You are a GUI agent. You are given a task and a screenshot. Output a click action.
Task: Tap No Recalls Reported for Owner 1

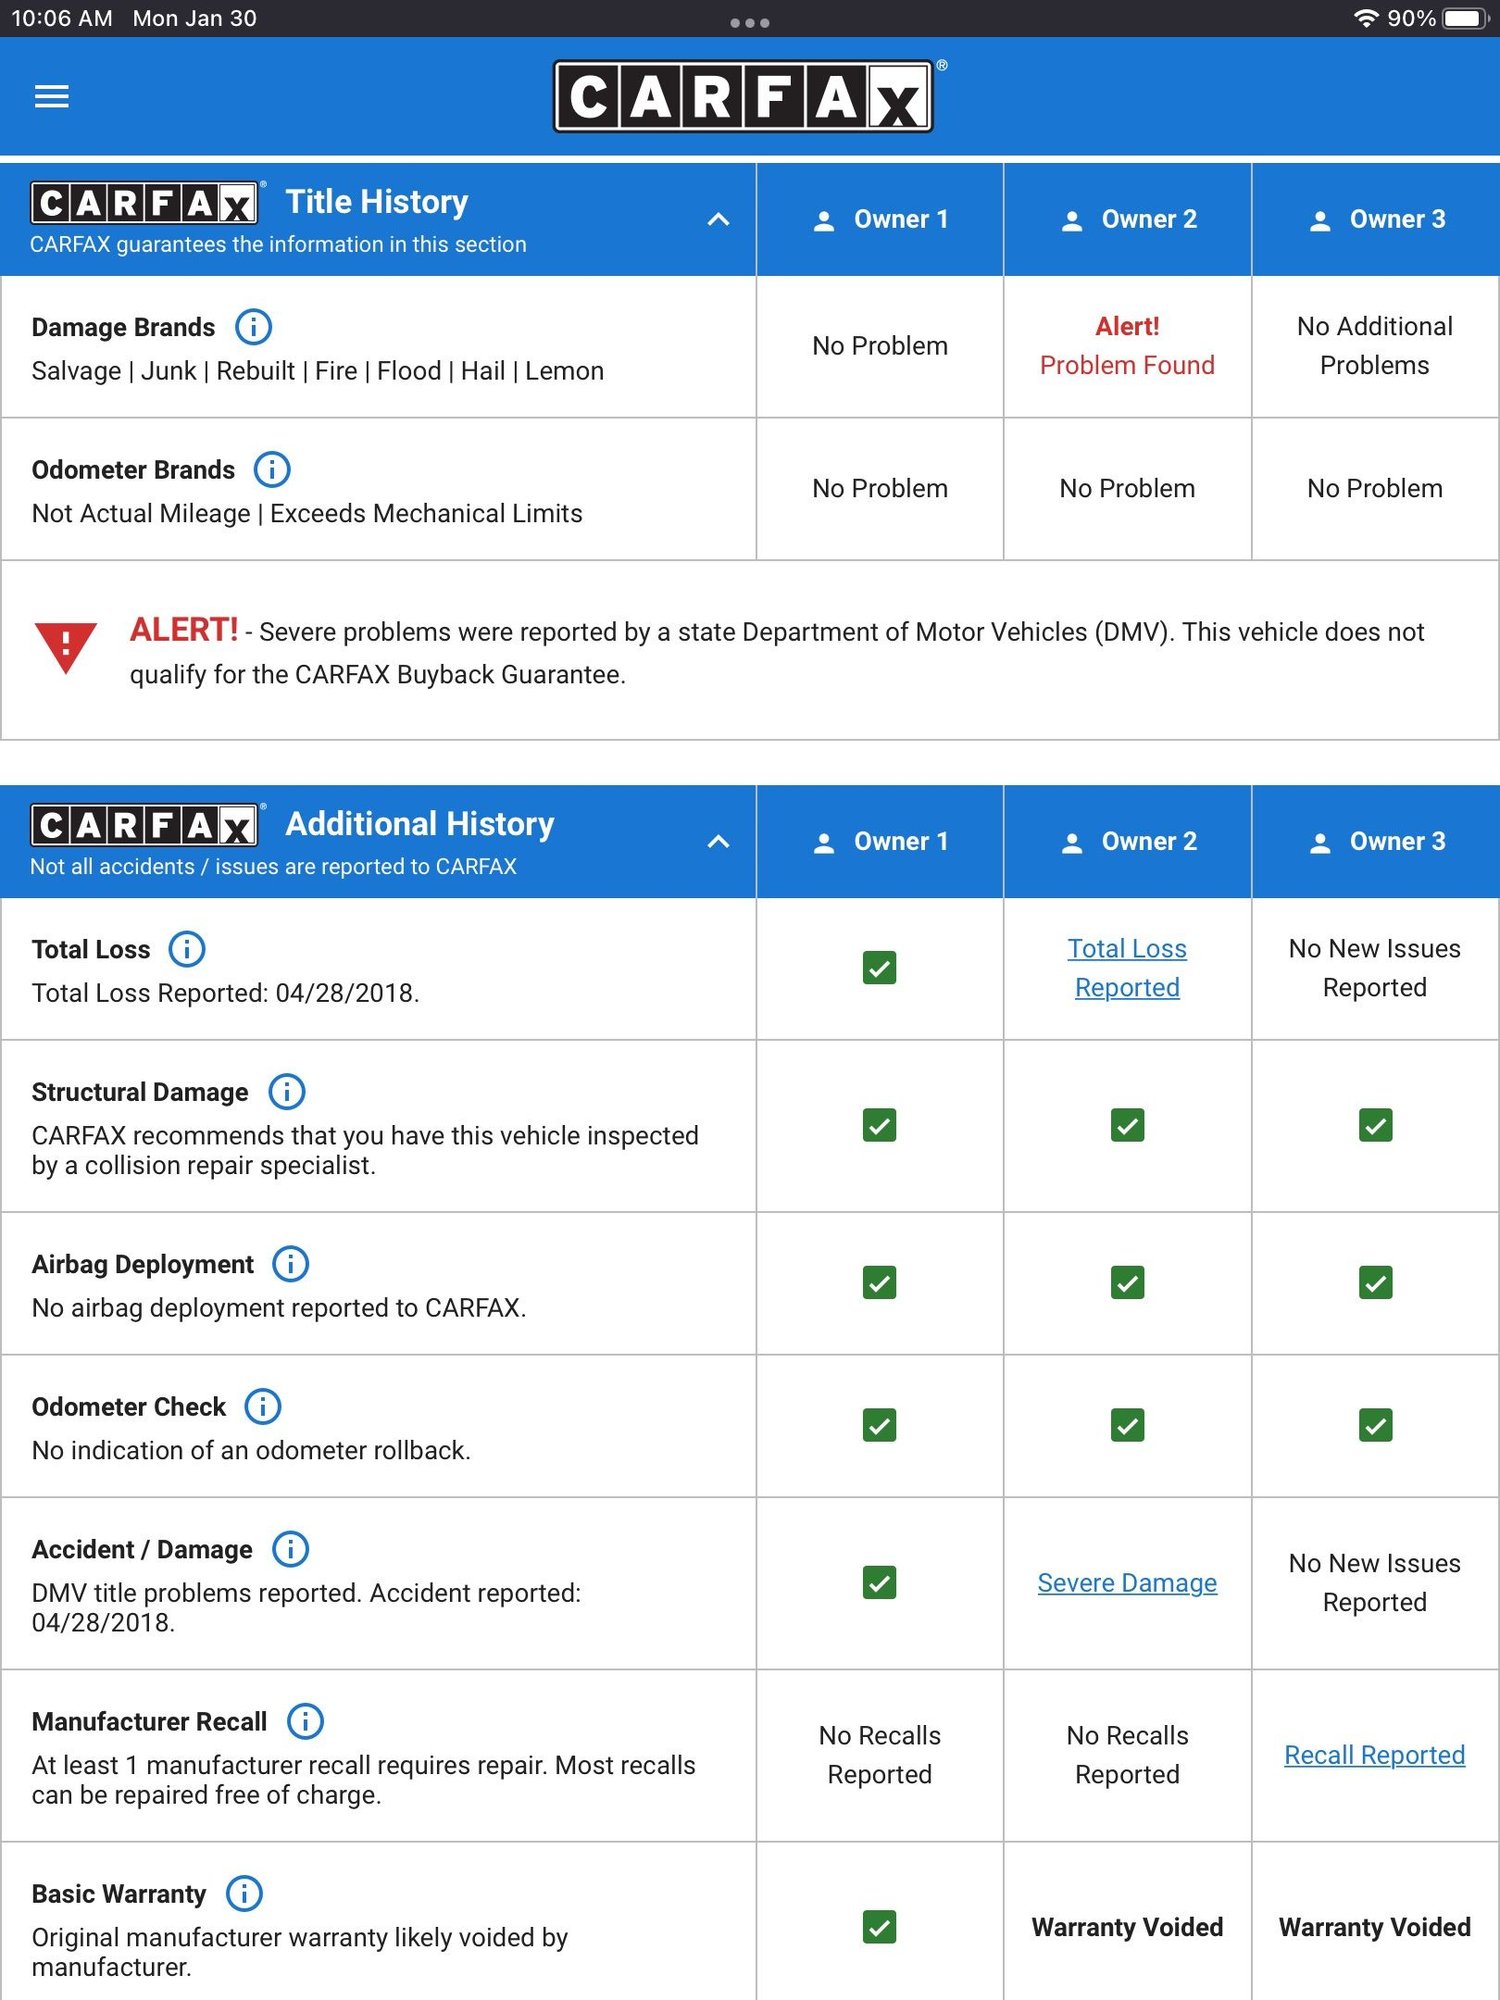[x=880, y=1754]
